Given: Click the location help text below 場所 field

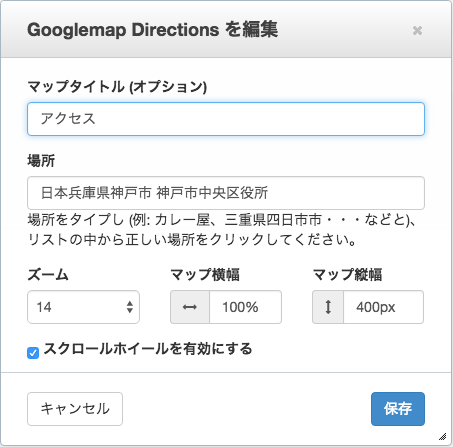Looking at the screenshot, I should (x=222, y=230).
